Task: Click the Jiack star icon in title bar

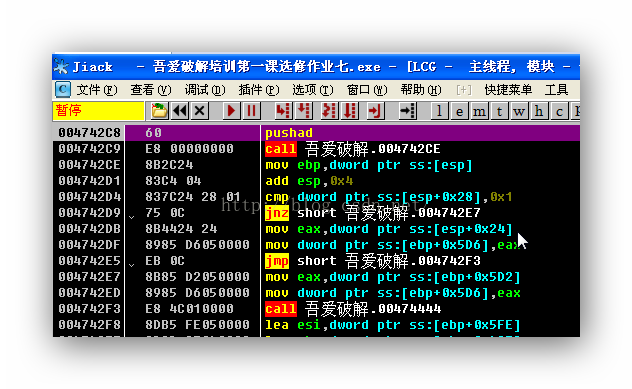Action: (x=61, y=67)
